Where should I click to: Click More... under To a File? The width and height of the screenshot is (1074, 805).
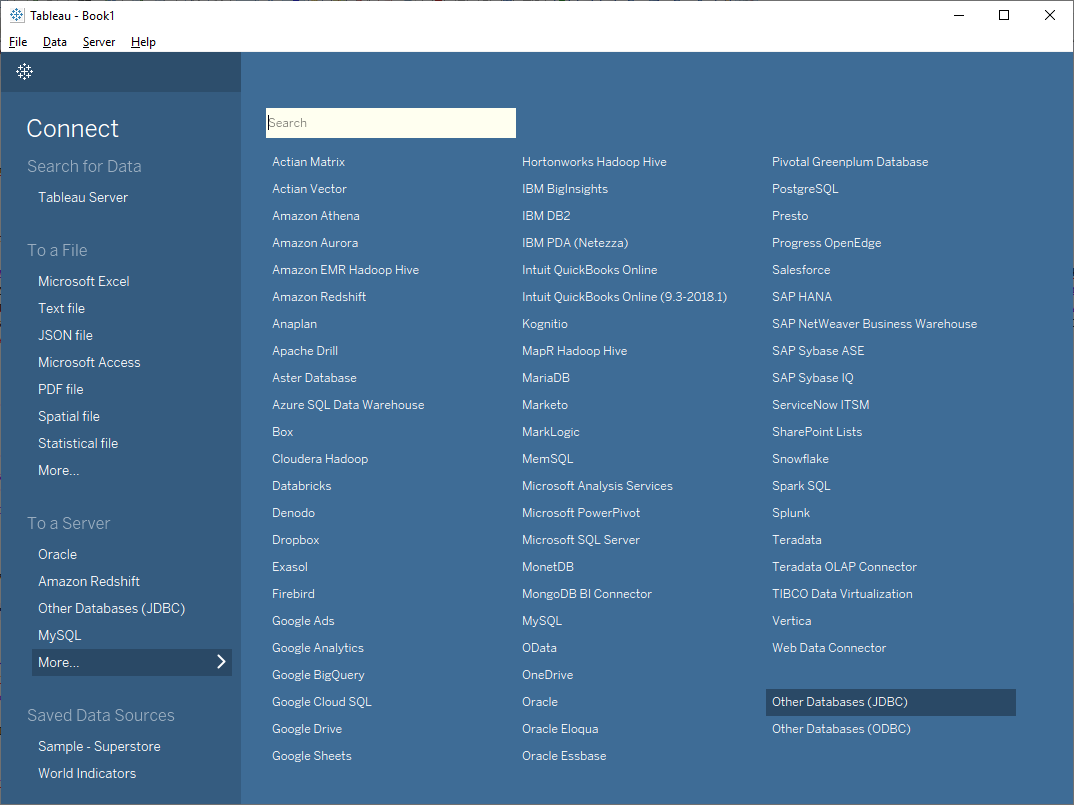pyautogui.click(x=59, y=471)
